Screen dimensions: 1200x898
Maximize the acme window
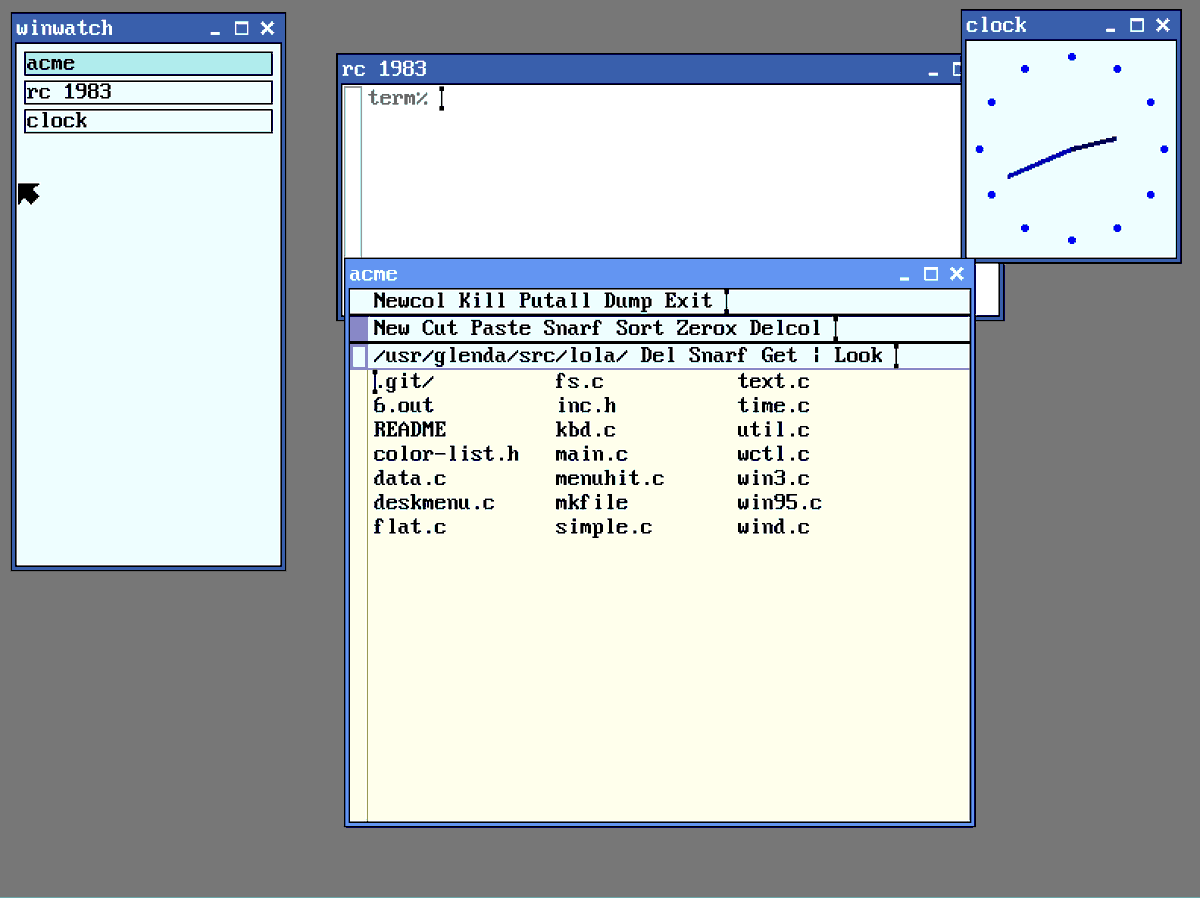click(931, 274)
